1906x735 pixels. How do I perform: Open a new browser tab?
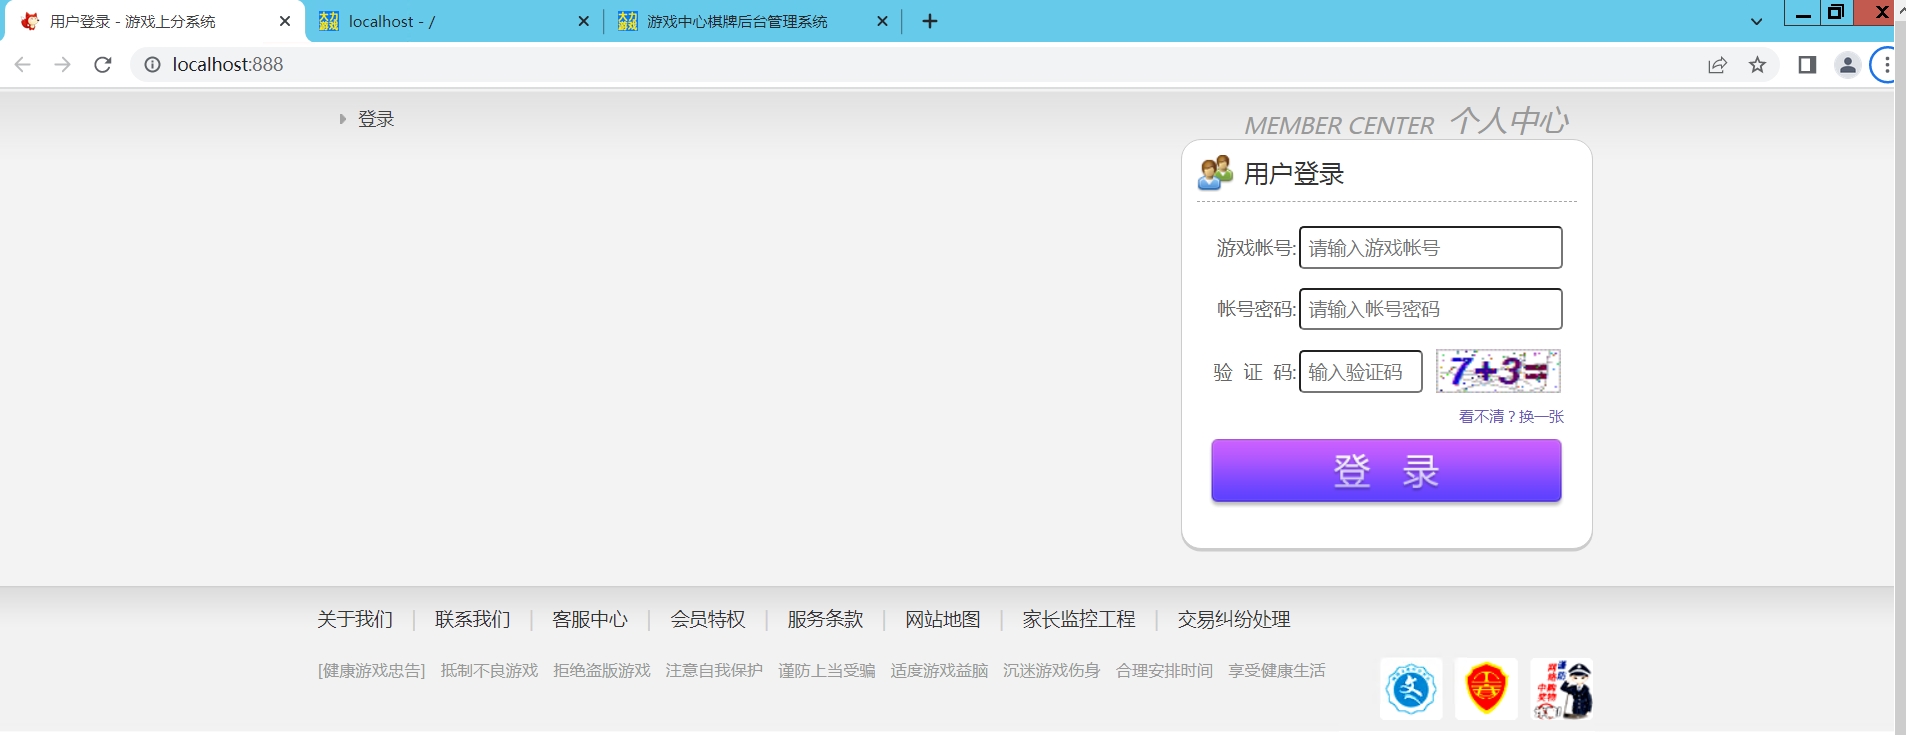pos(930,21)
